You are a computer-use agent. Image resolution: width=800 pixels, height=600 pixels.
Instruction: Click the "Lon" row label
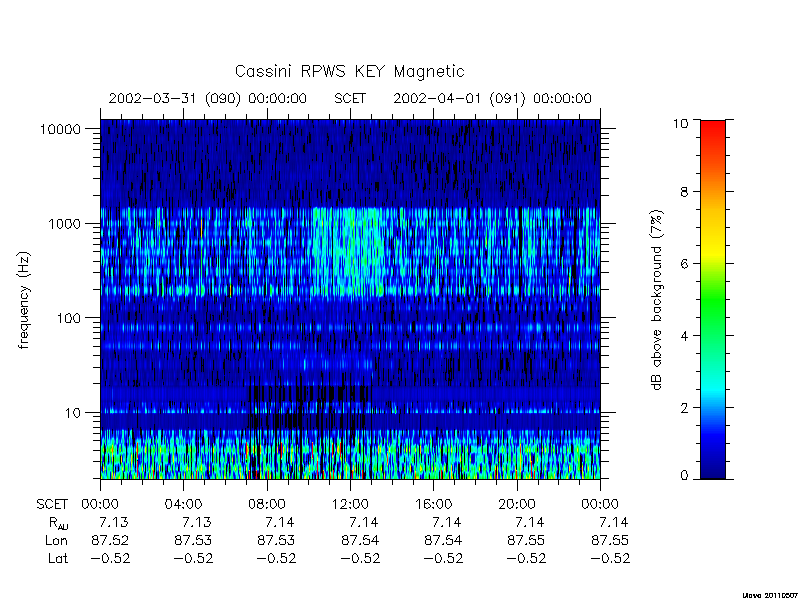[57, 540]
